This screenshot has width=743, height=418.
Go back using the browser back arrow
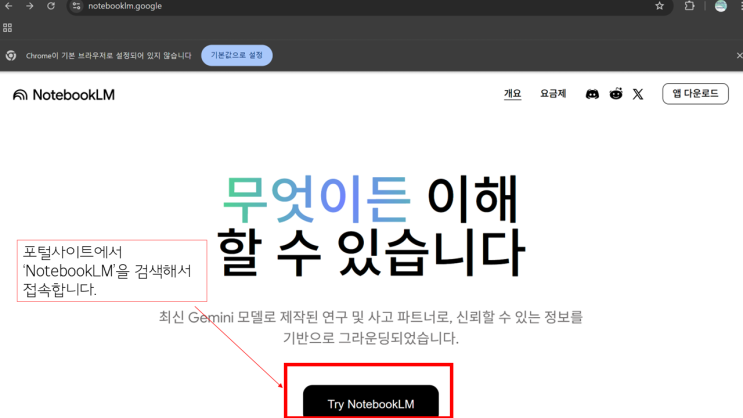[x=9, y=6]
